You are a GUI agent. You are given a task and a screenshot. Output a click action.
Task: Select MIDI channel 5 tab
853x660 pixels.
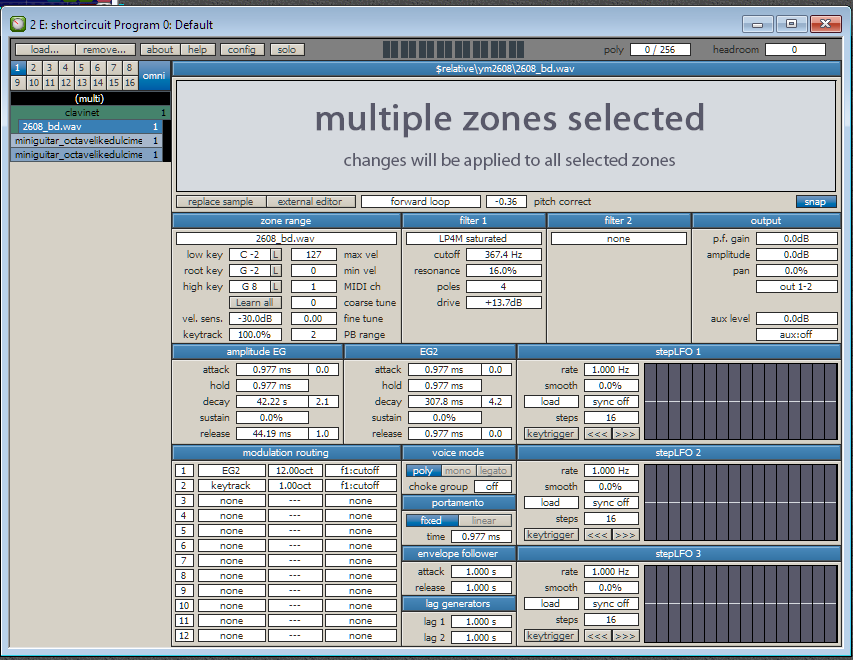tap(82, 67)
